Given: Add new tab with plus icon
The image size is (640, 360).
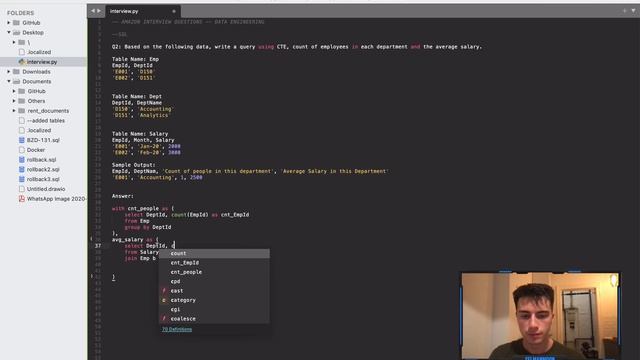Looking at the screenshot, I should coord(624,11).
